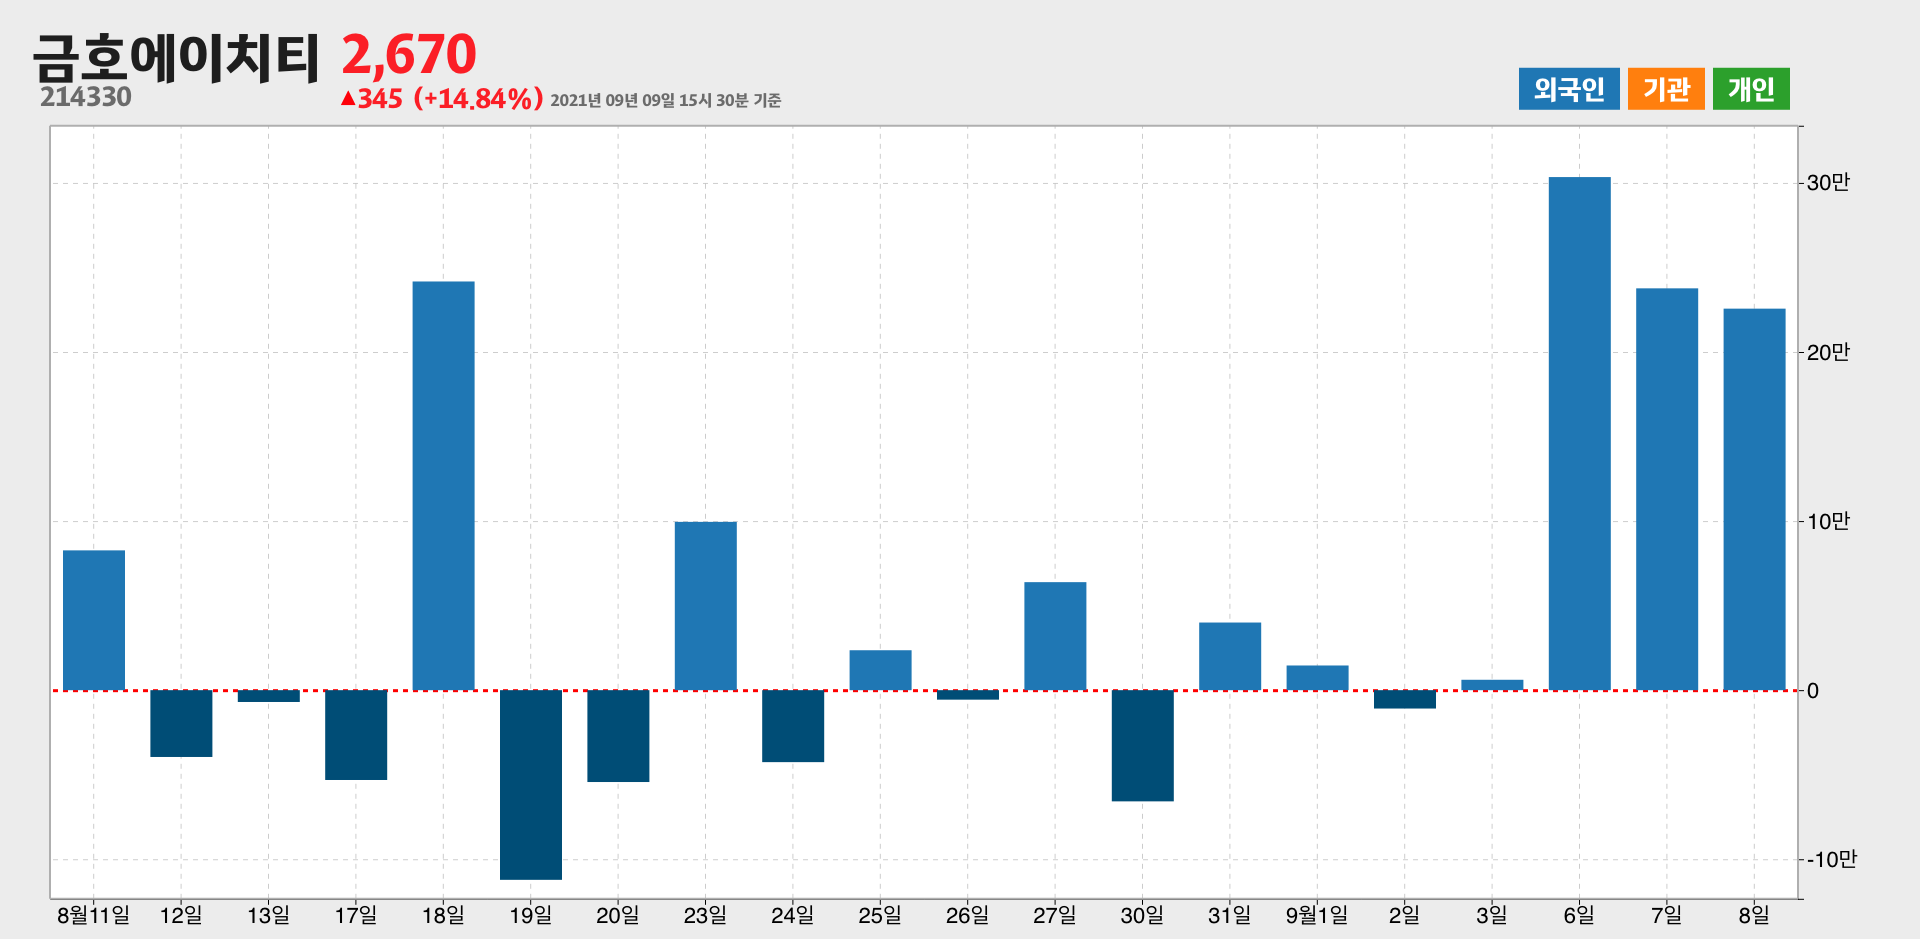This screenshot has width=1920, height=939.
Task: Click the largest negative bar for 19일
Action: click(x=531, y=785)
